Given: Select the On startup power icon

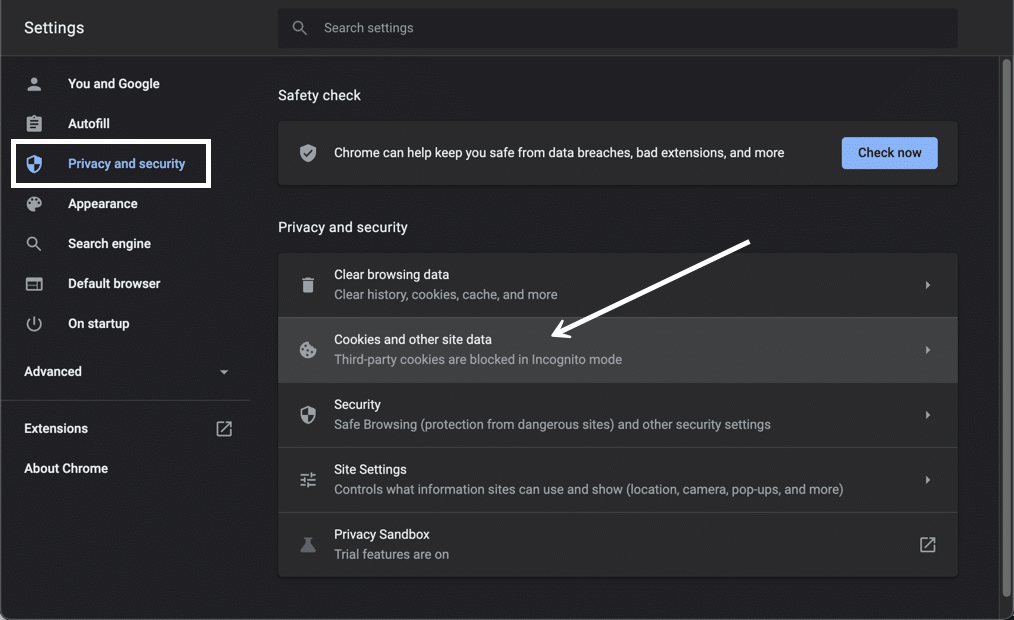Looking at the screenshot, I should point(33,323).
